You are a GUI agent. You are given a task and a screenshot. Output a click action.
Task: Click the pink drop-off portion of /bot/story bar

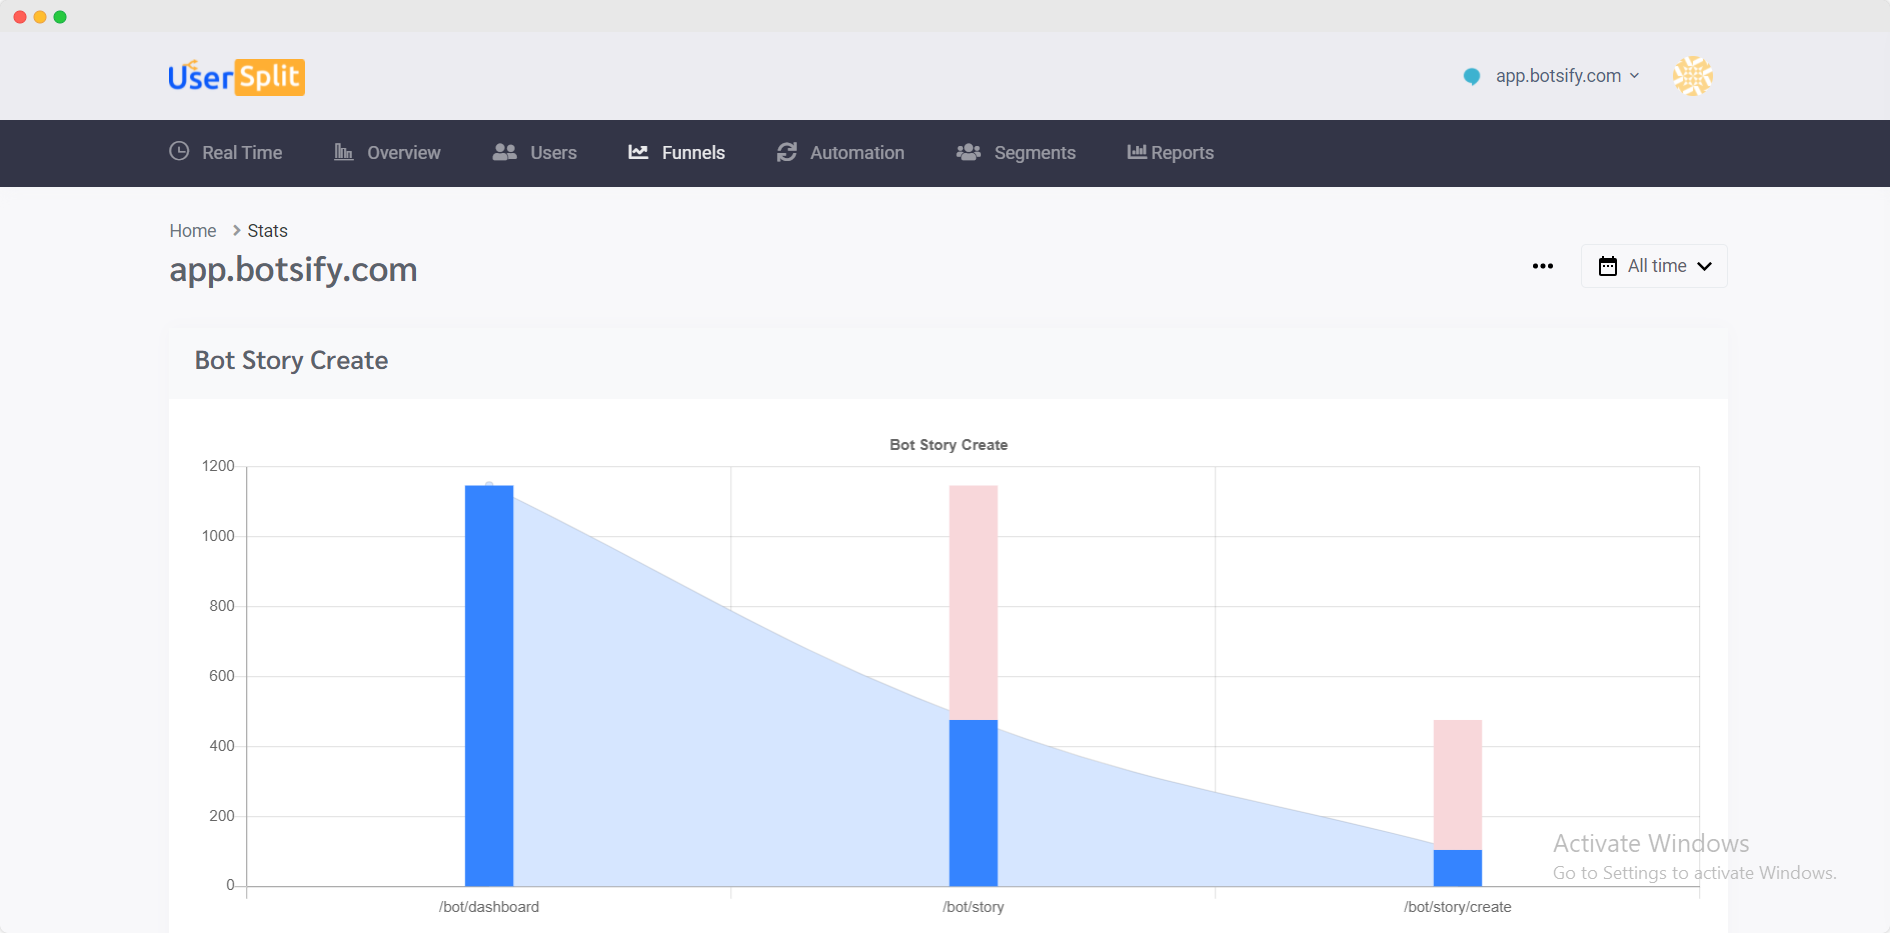[973, 603]
